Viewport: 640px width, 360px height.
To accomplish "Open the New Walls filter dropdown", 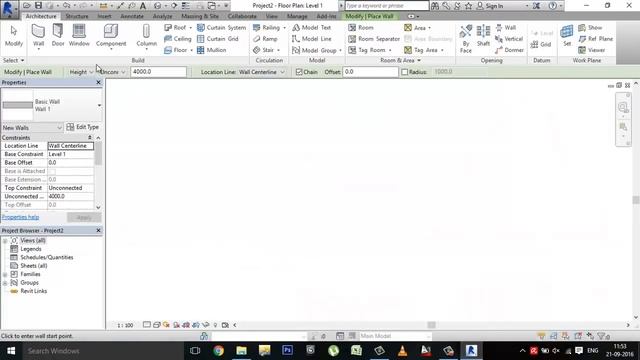I will pos(32,127).
